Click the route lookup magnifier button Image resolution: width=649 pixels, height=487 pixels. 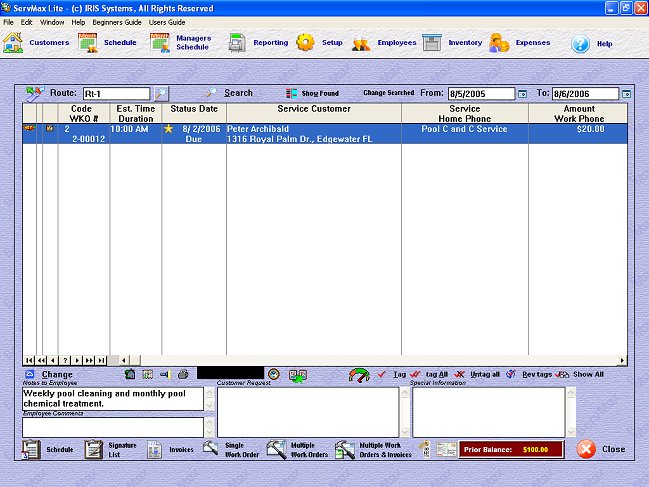(x=161, y=94)
